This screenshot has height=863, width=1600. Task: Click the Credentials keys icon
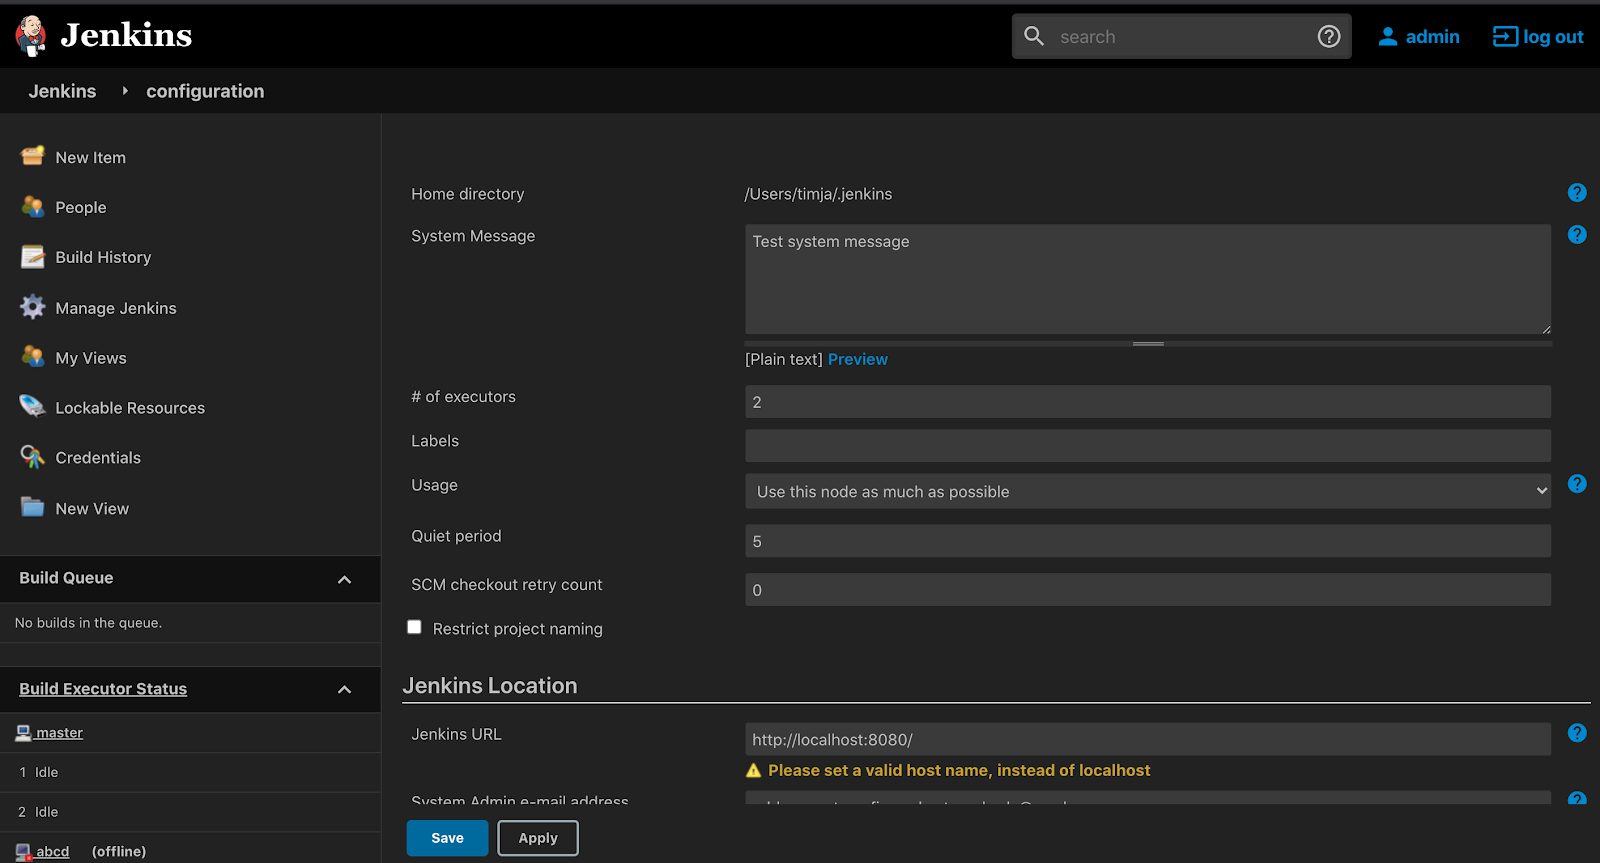pyautogui.click(x=33, y=457)
